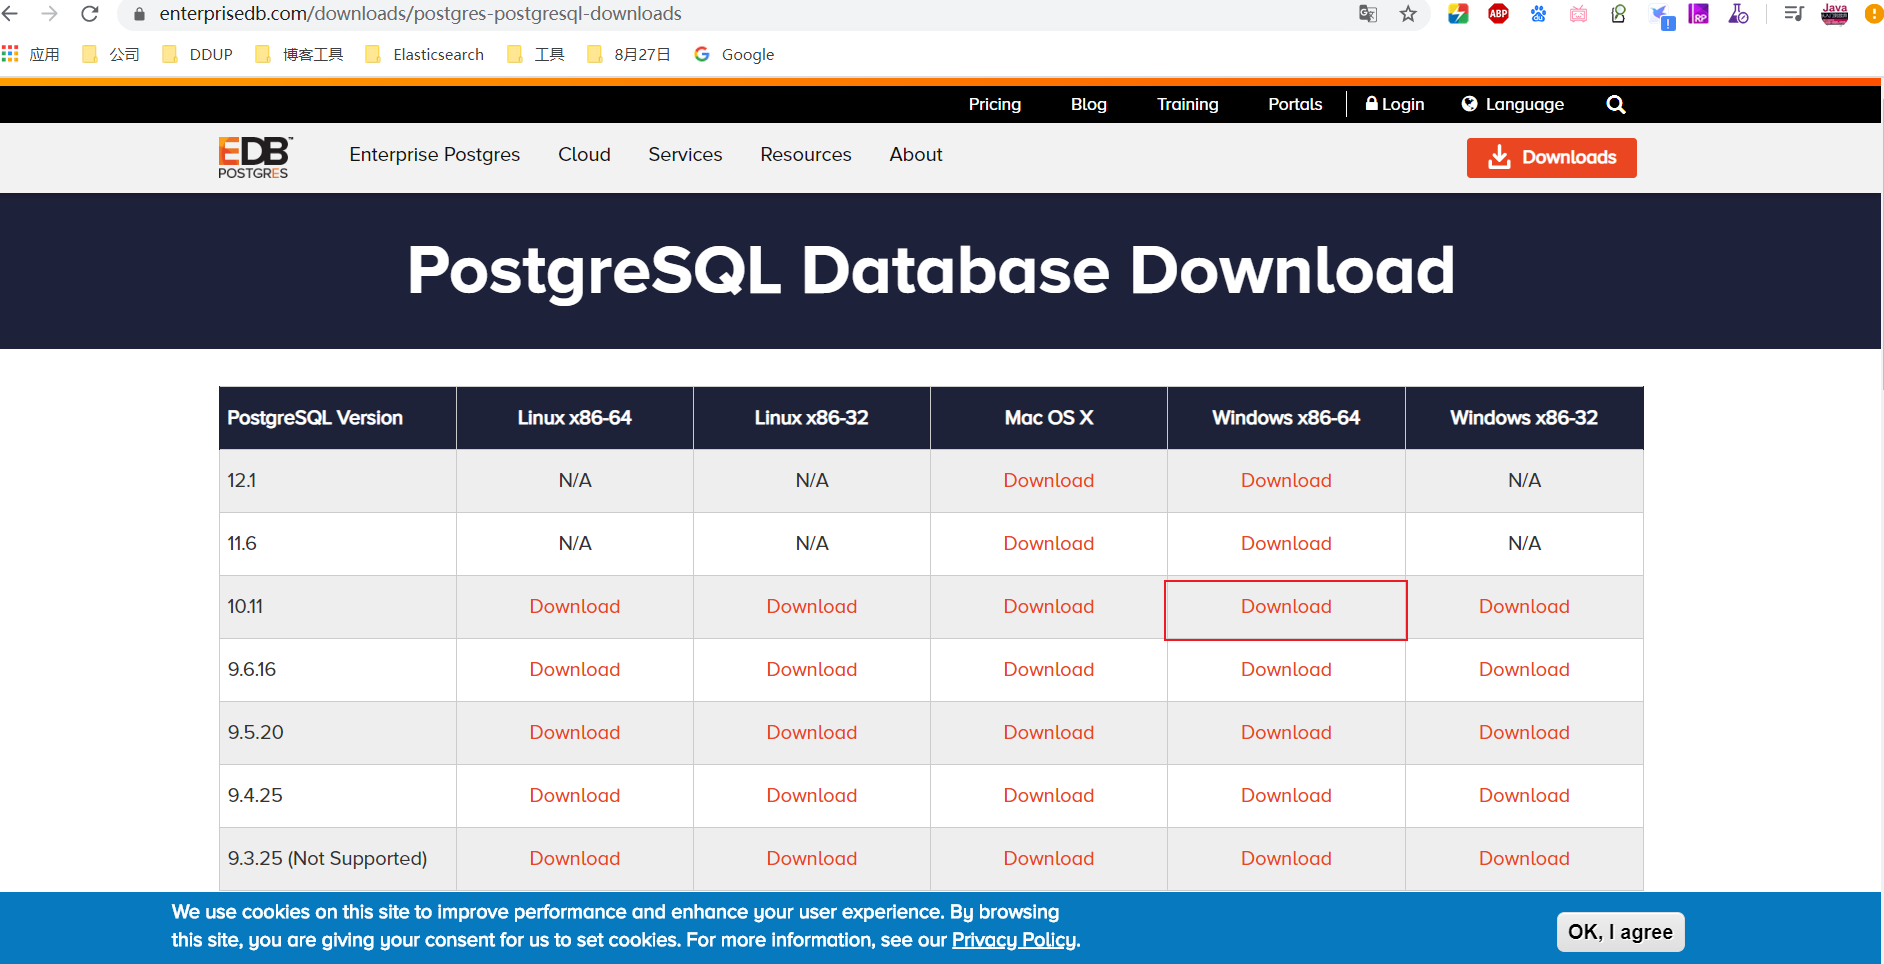The image size is (1884, 964).
Task: Click the search magnifier in black top bar
Action: (1615, 104)
